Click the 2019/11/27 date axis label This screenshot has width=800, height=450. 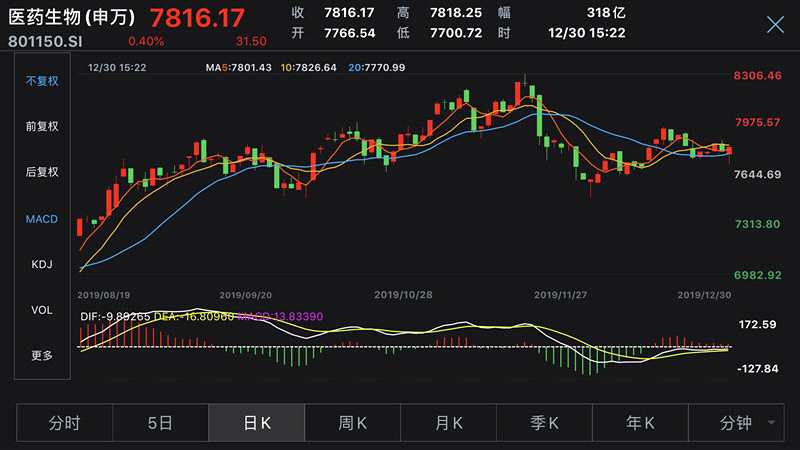pyautogui.click(x=560, y=295)
